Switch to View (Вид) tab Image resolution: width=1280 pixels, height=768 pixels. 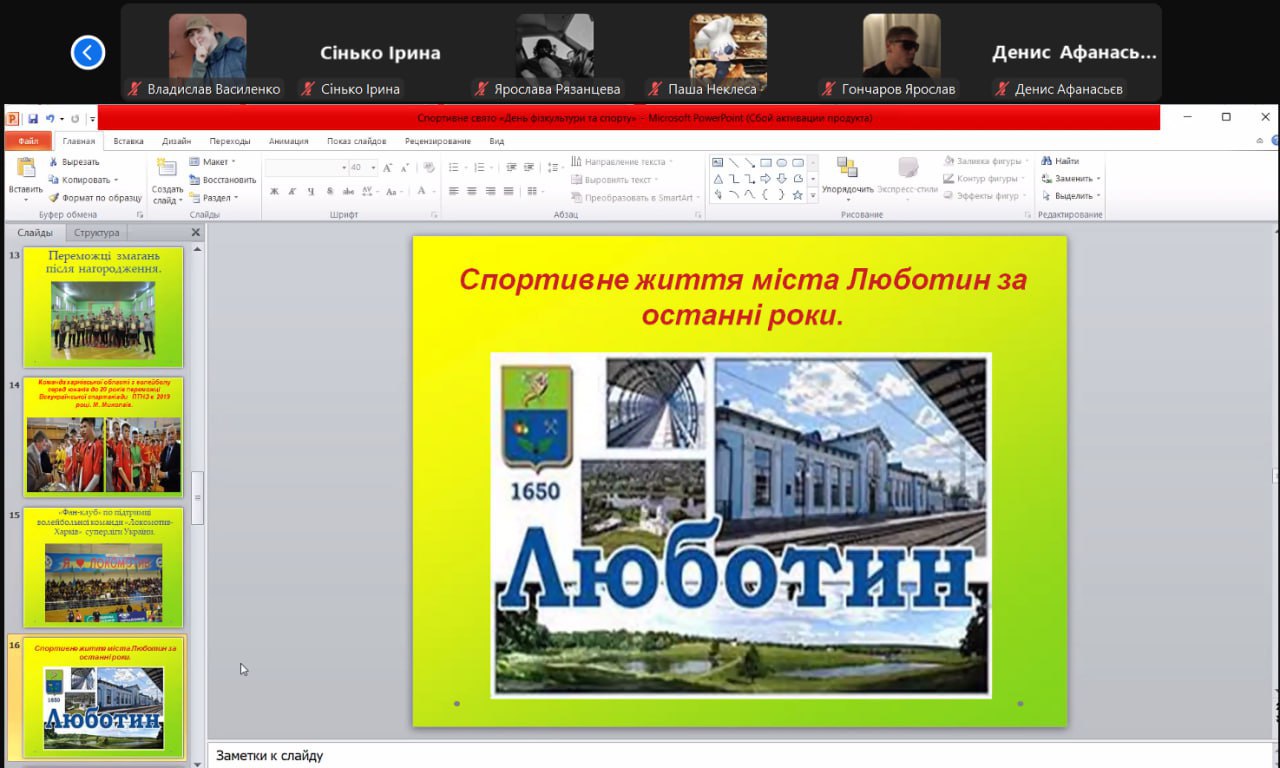[x=497, y=141]
